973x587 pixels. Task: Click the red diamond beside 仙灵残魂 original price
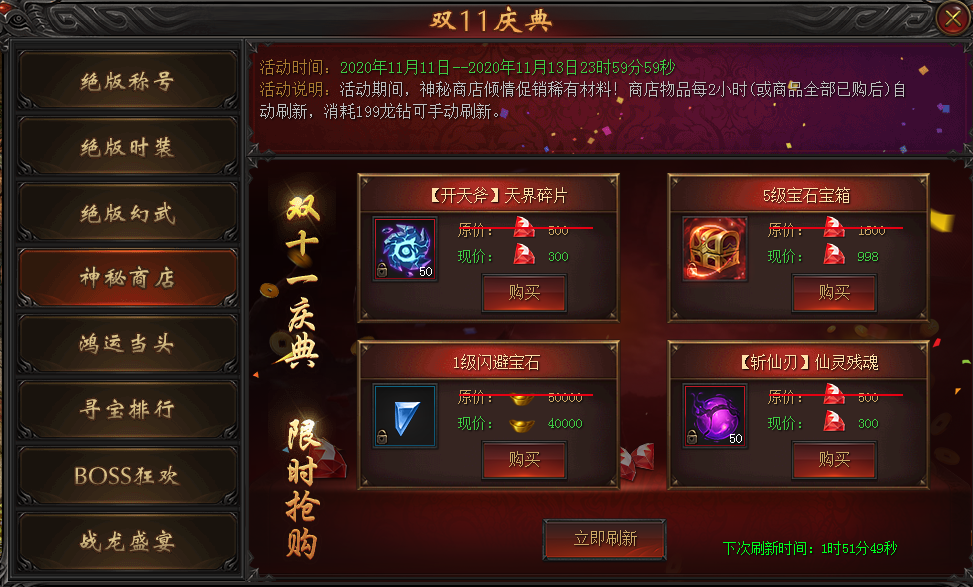coord(833,395)
